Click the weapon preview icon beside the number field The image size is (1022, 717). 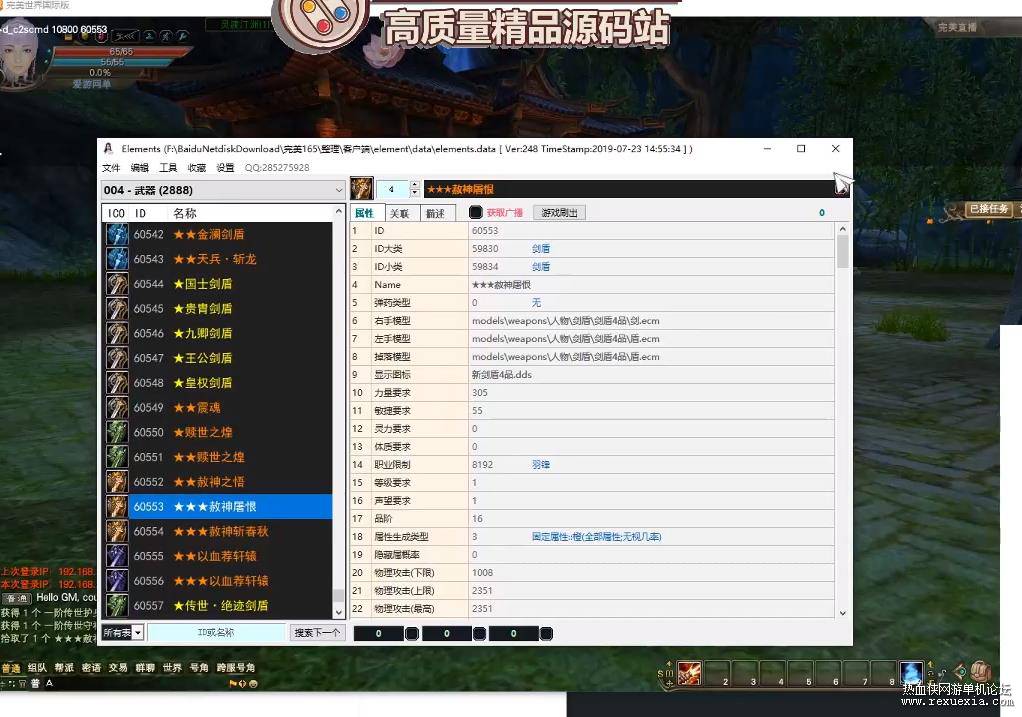[362, 189]
